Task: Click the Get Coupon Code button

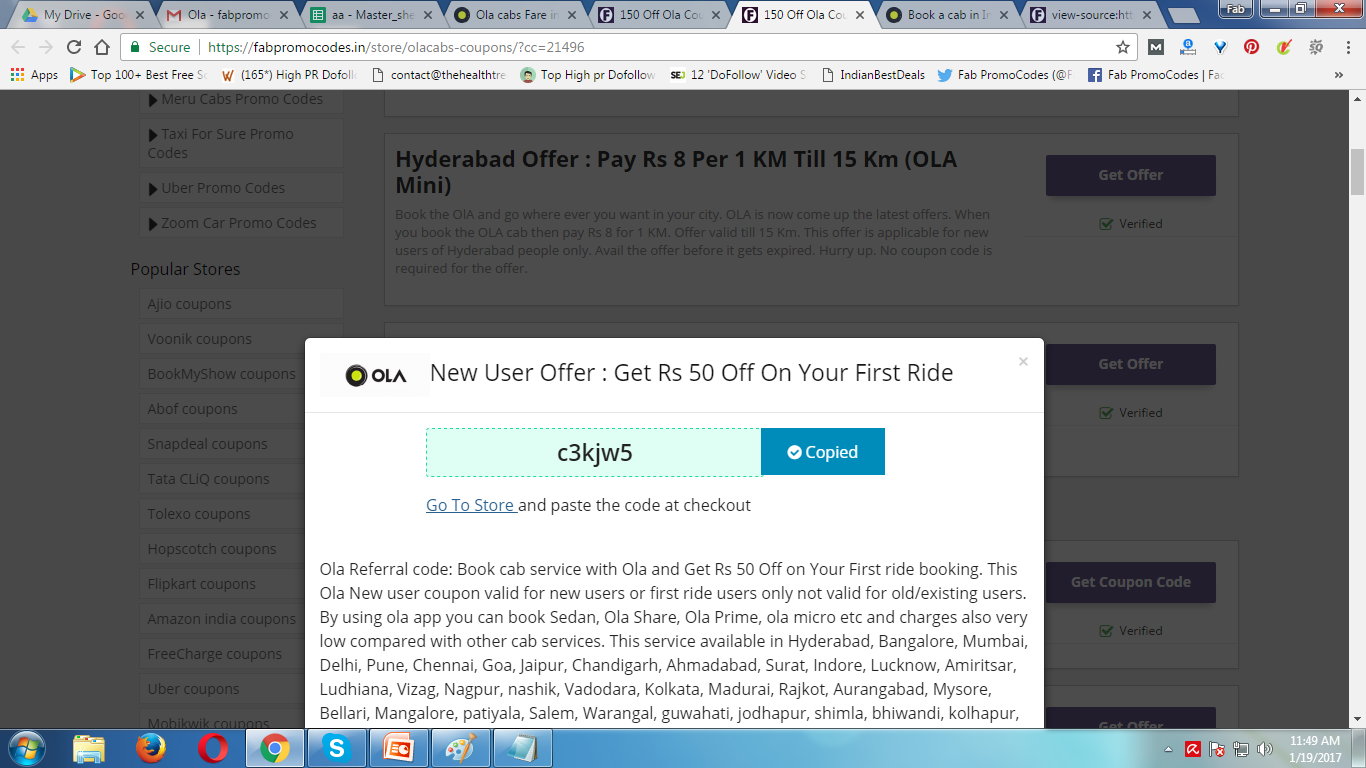Action: pyautogui.click(x=1131, y=582)
